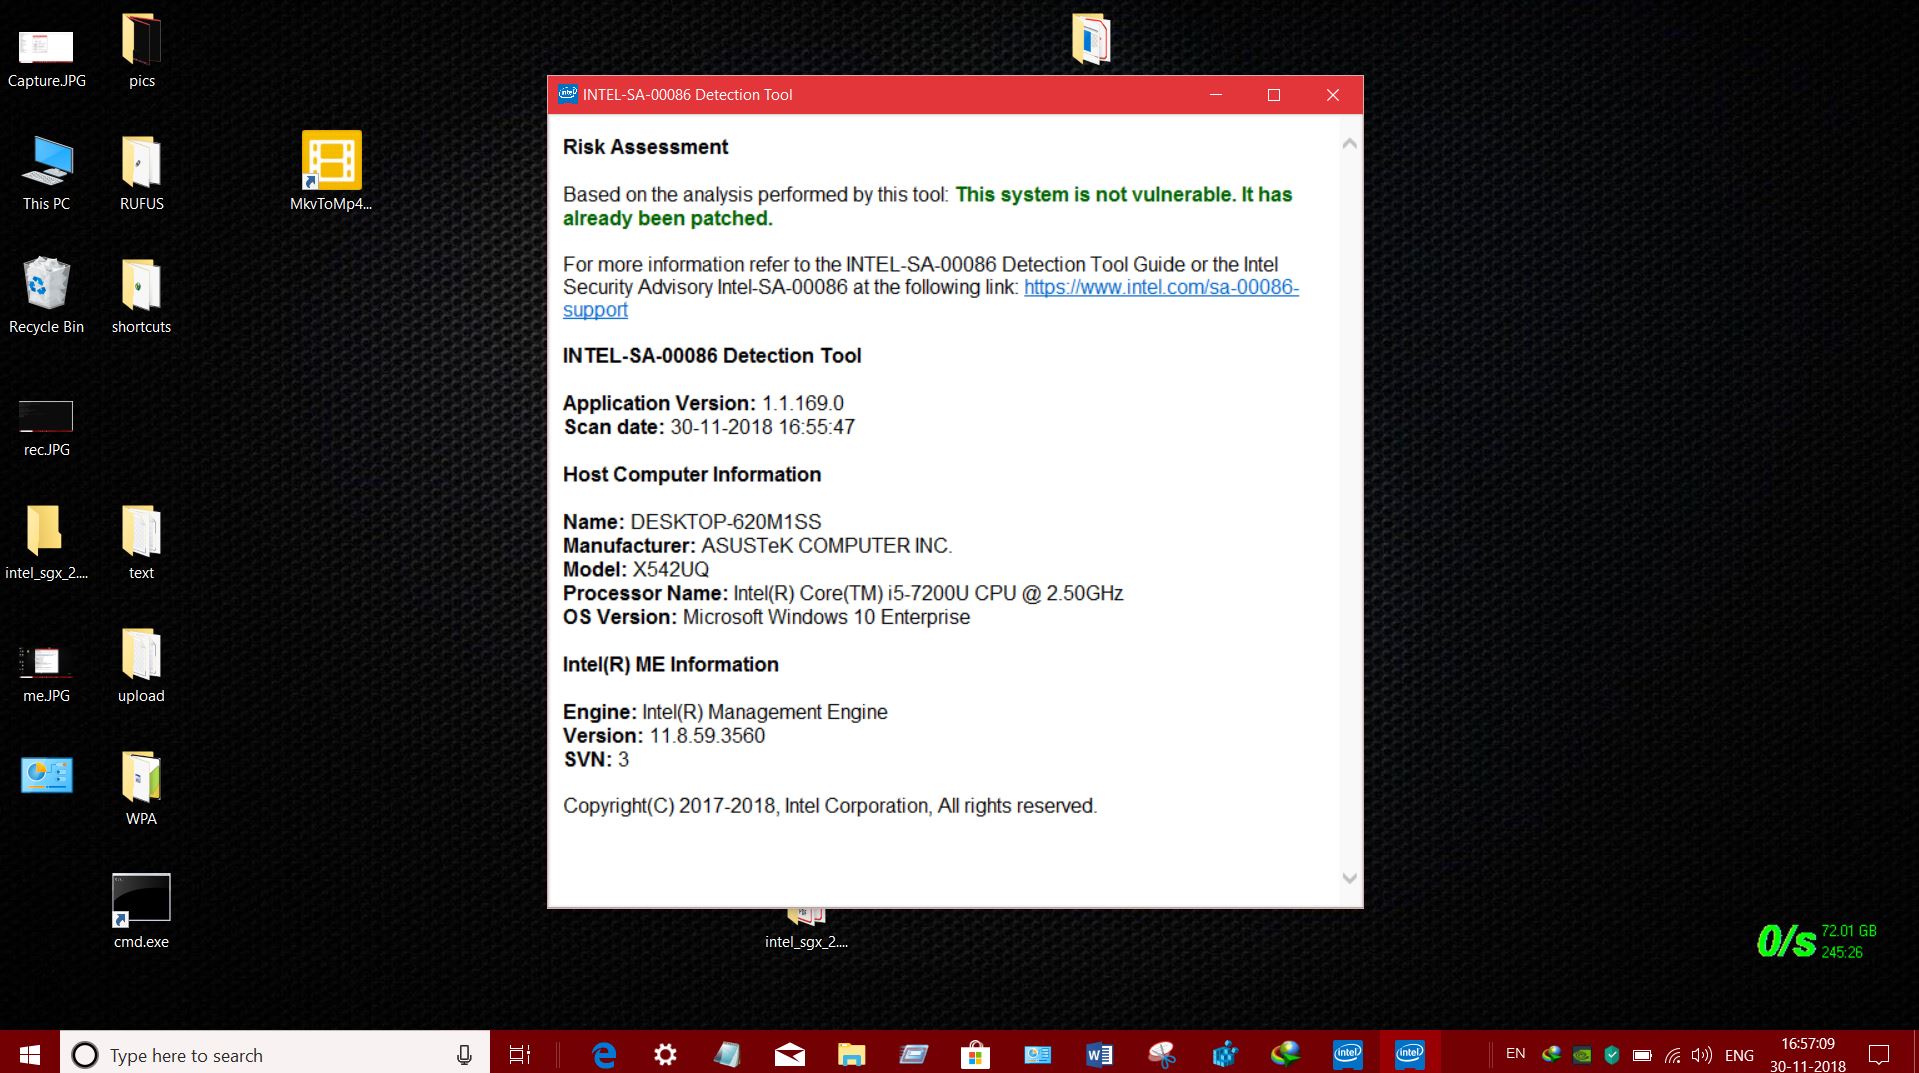Close the INTEL-SA-00086 Detection Tool window
The width and height of the screenshot is (1919, 1073).
pos(1333,94)
